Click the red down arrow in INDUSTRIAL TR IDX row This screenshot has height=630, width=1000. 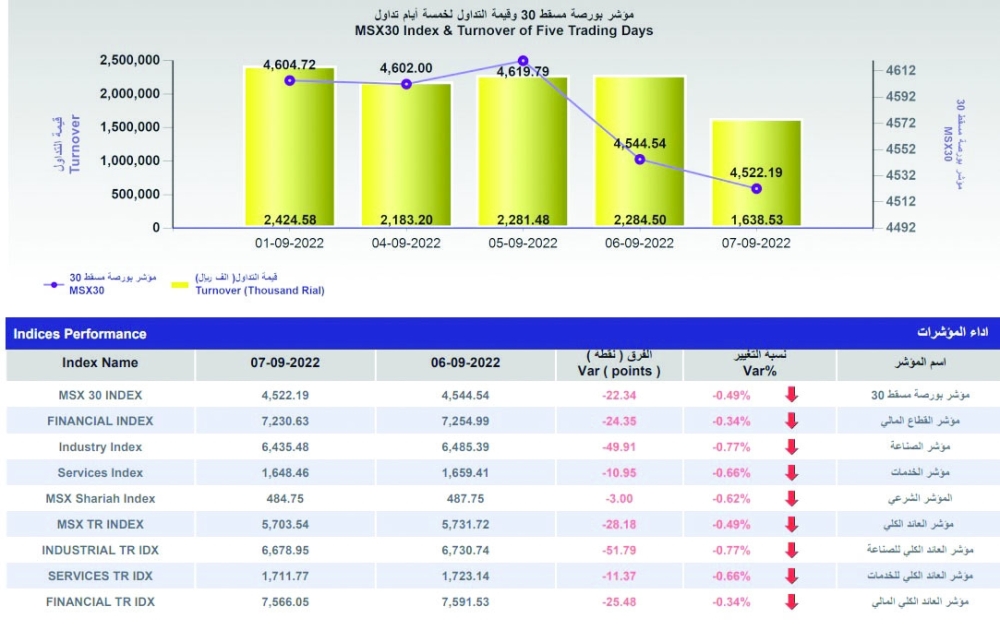click(792, 550)
